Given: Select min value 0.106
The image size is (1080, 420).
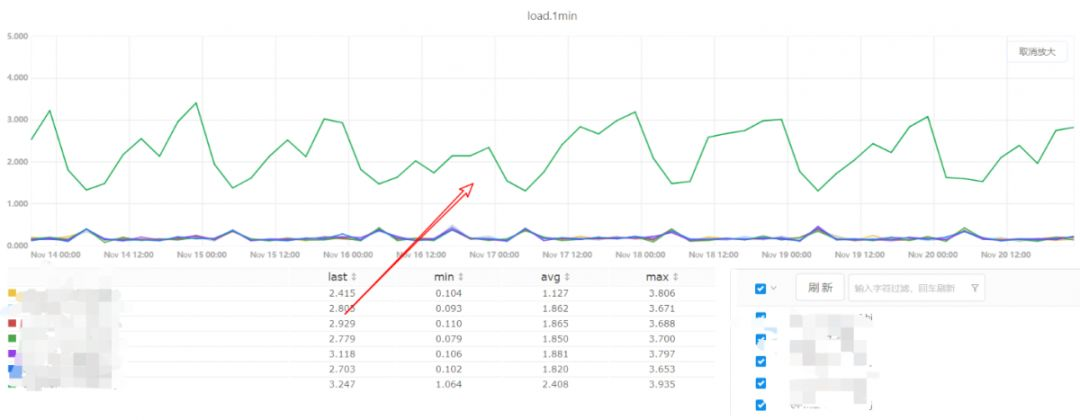Looking at the screenshot, I should pos(448,354).
